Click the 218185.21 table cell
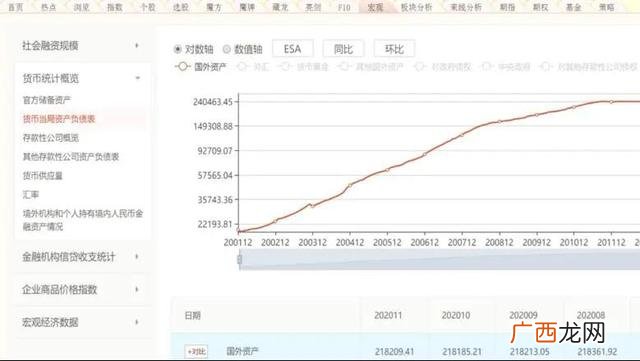 click(462, 351)
